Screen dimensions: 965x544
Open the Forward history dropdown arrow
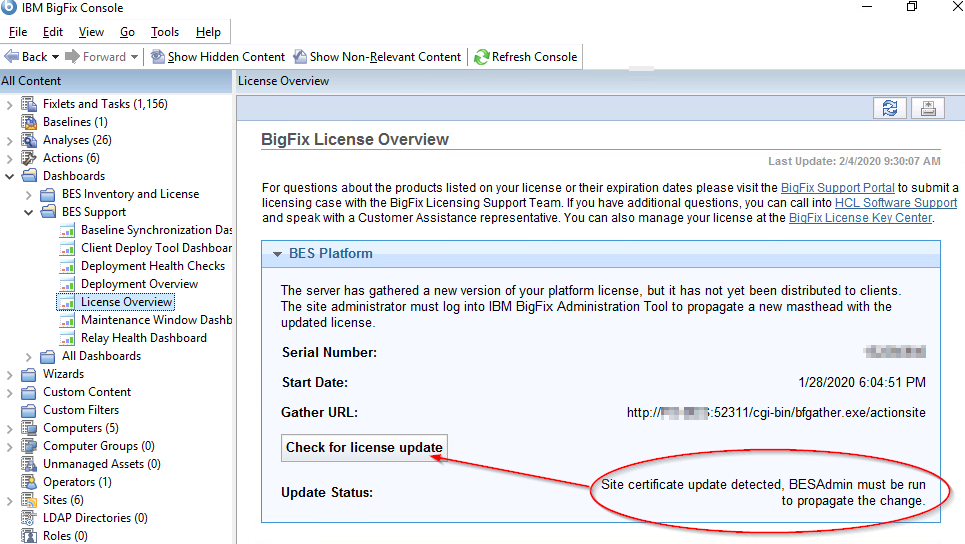point(134,57)
